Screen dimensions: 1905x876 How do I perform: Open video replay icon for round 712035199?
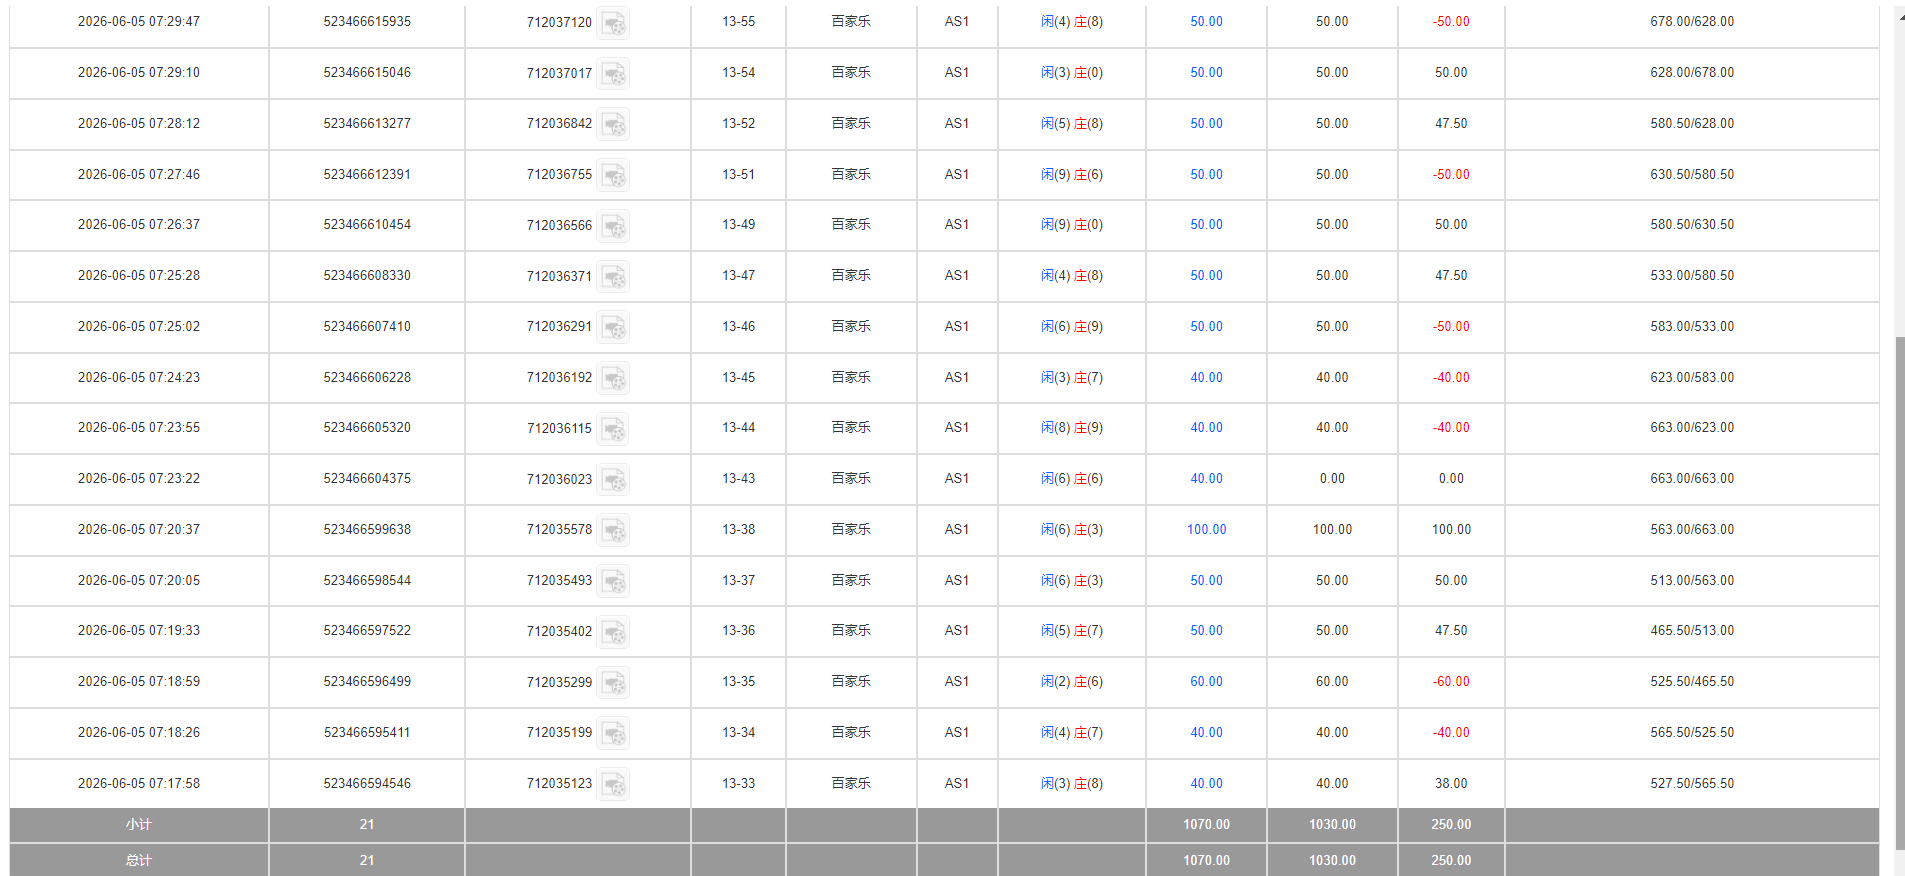(x=613, y=733)
